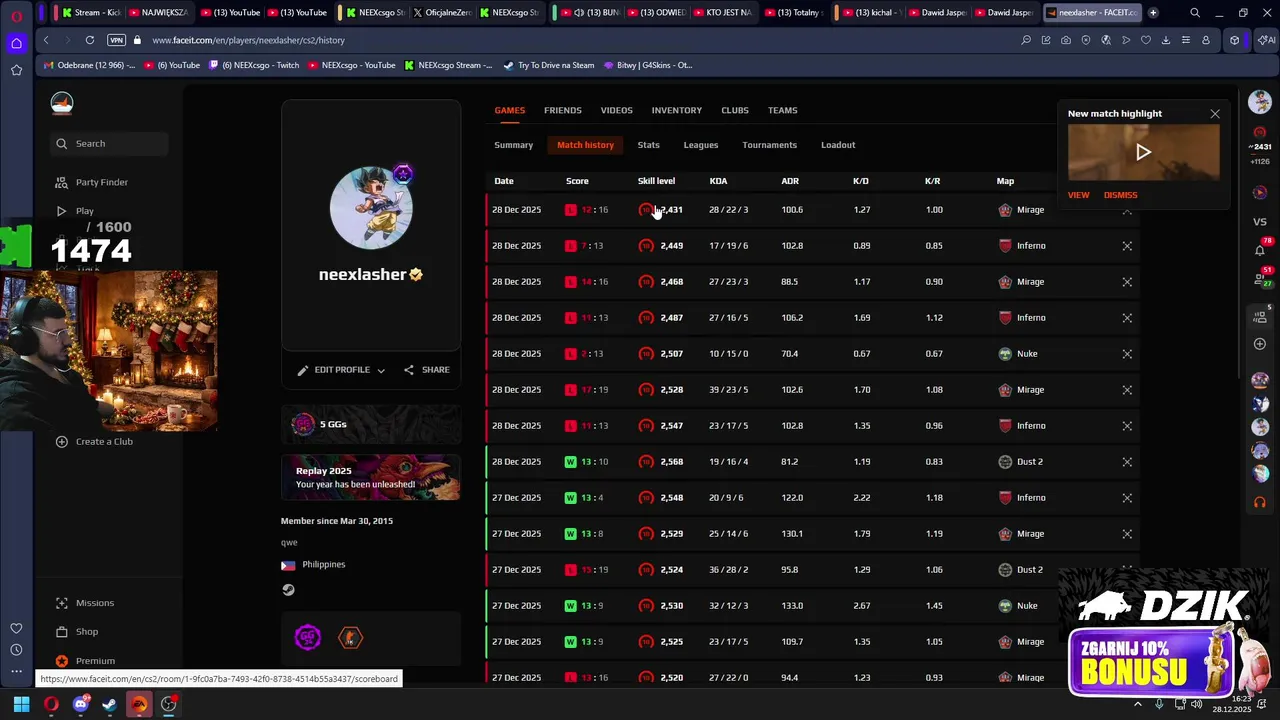Open the VS icon in the right sidebar
This screenshot has width=1280, height=720.
coord(1260,222)
